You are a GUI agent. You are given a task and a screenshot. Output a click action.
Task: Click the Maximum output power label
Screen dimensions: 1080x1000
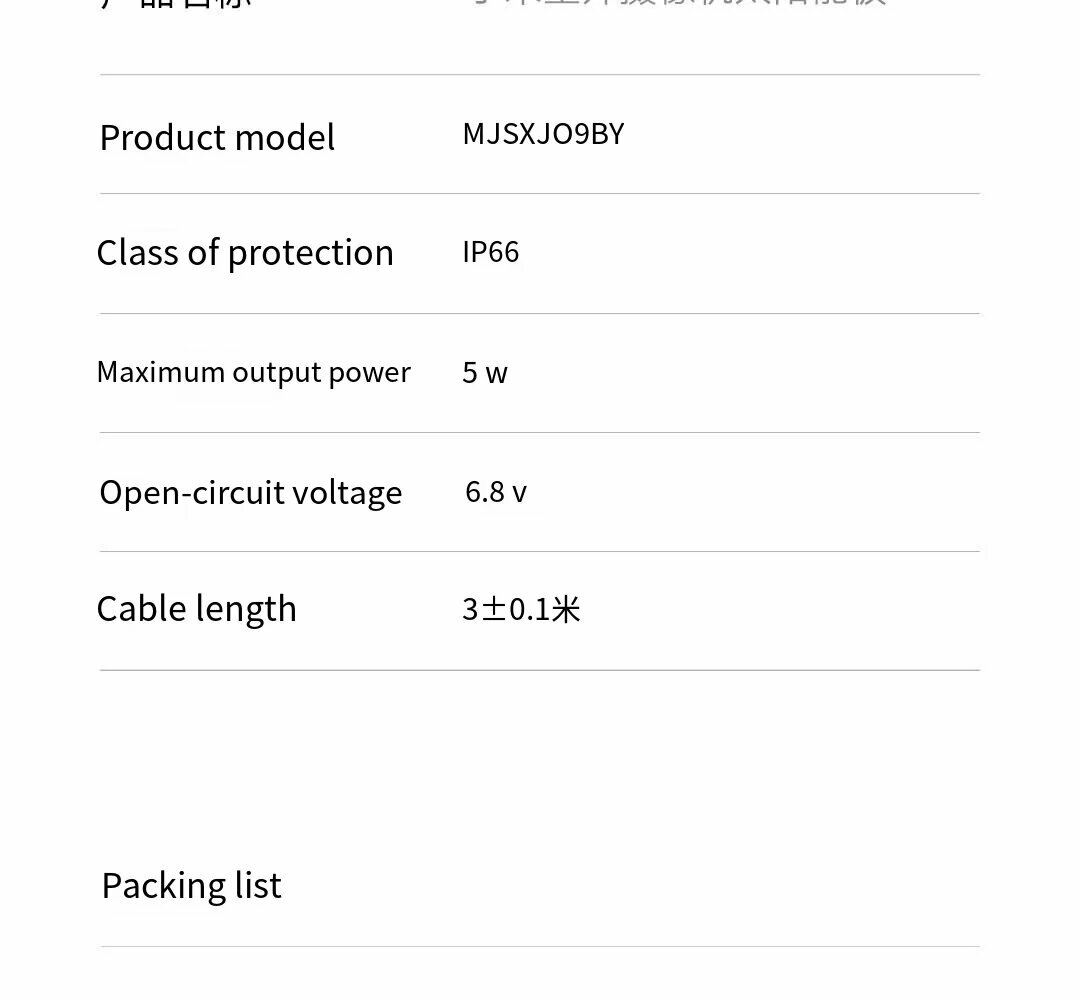(x=253, y=372)
